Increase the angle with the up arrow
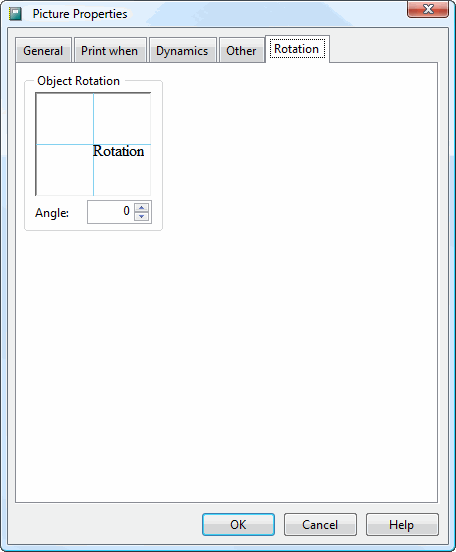 (142, 207)
